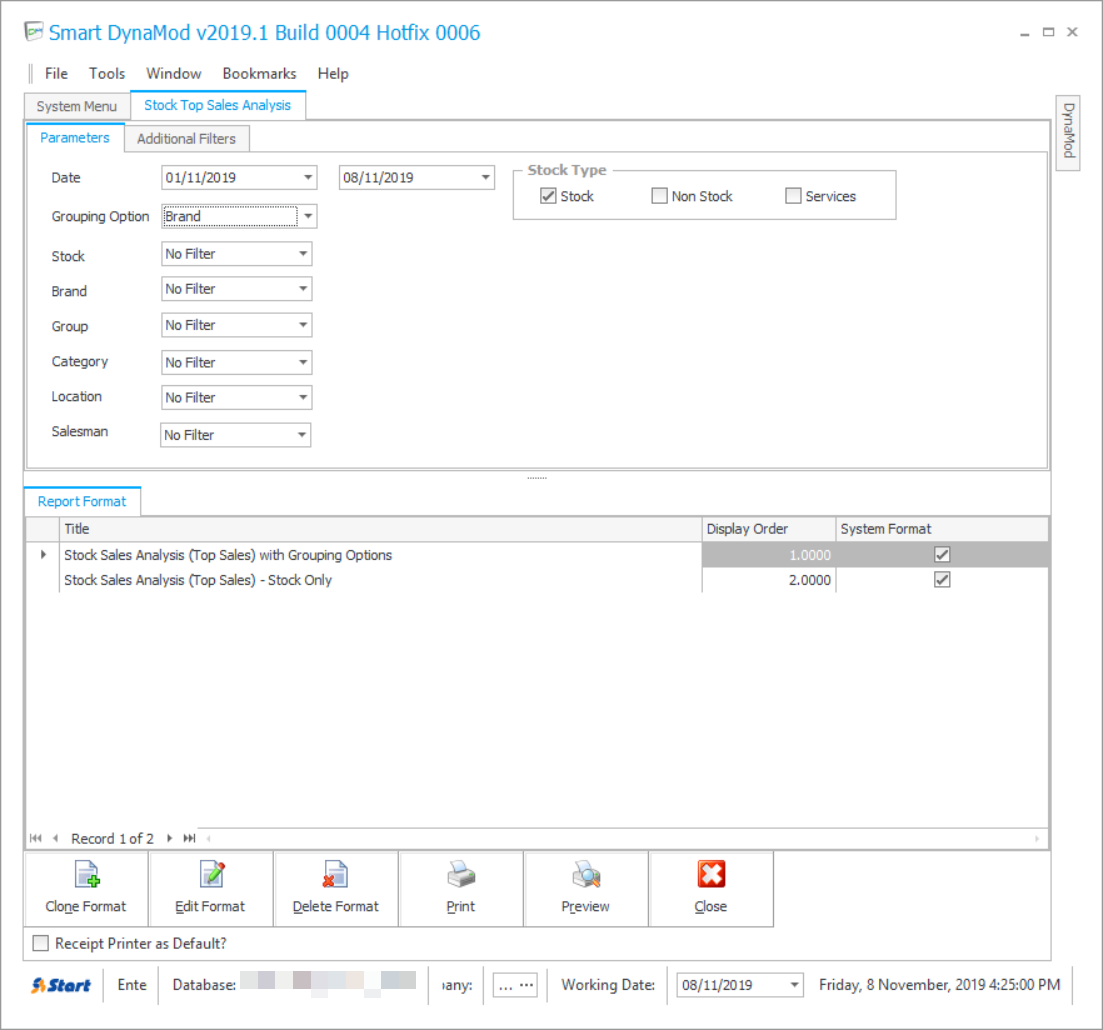Viewport: 1103px width, 1030px height.
Task: Open the File menu
Action: 56,73
